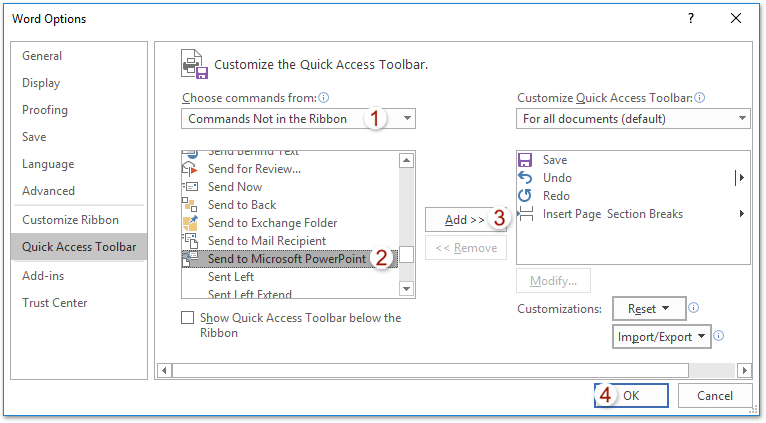
Task: Expand the Reset dropdown button
Action: 649,309
